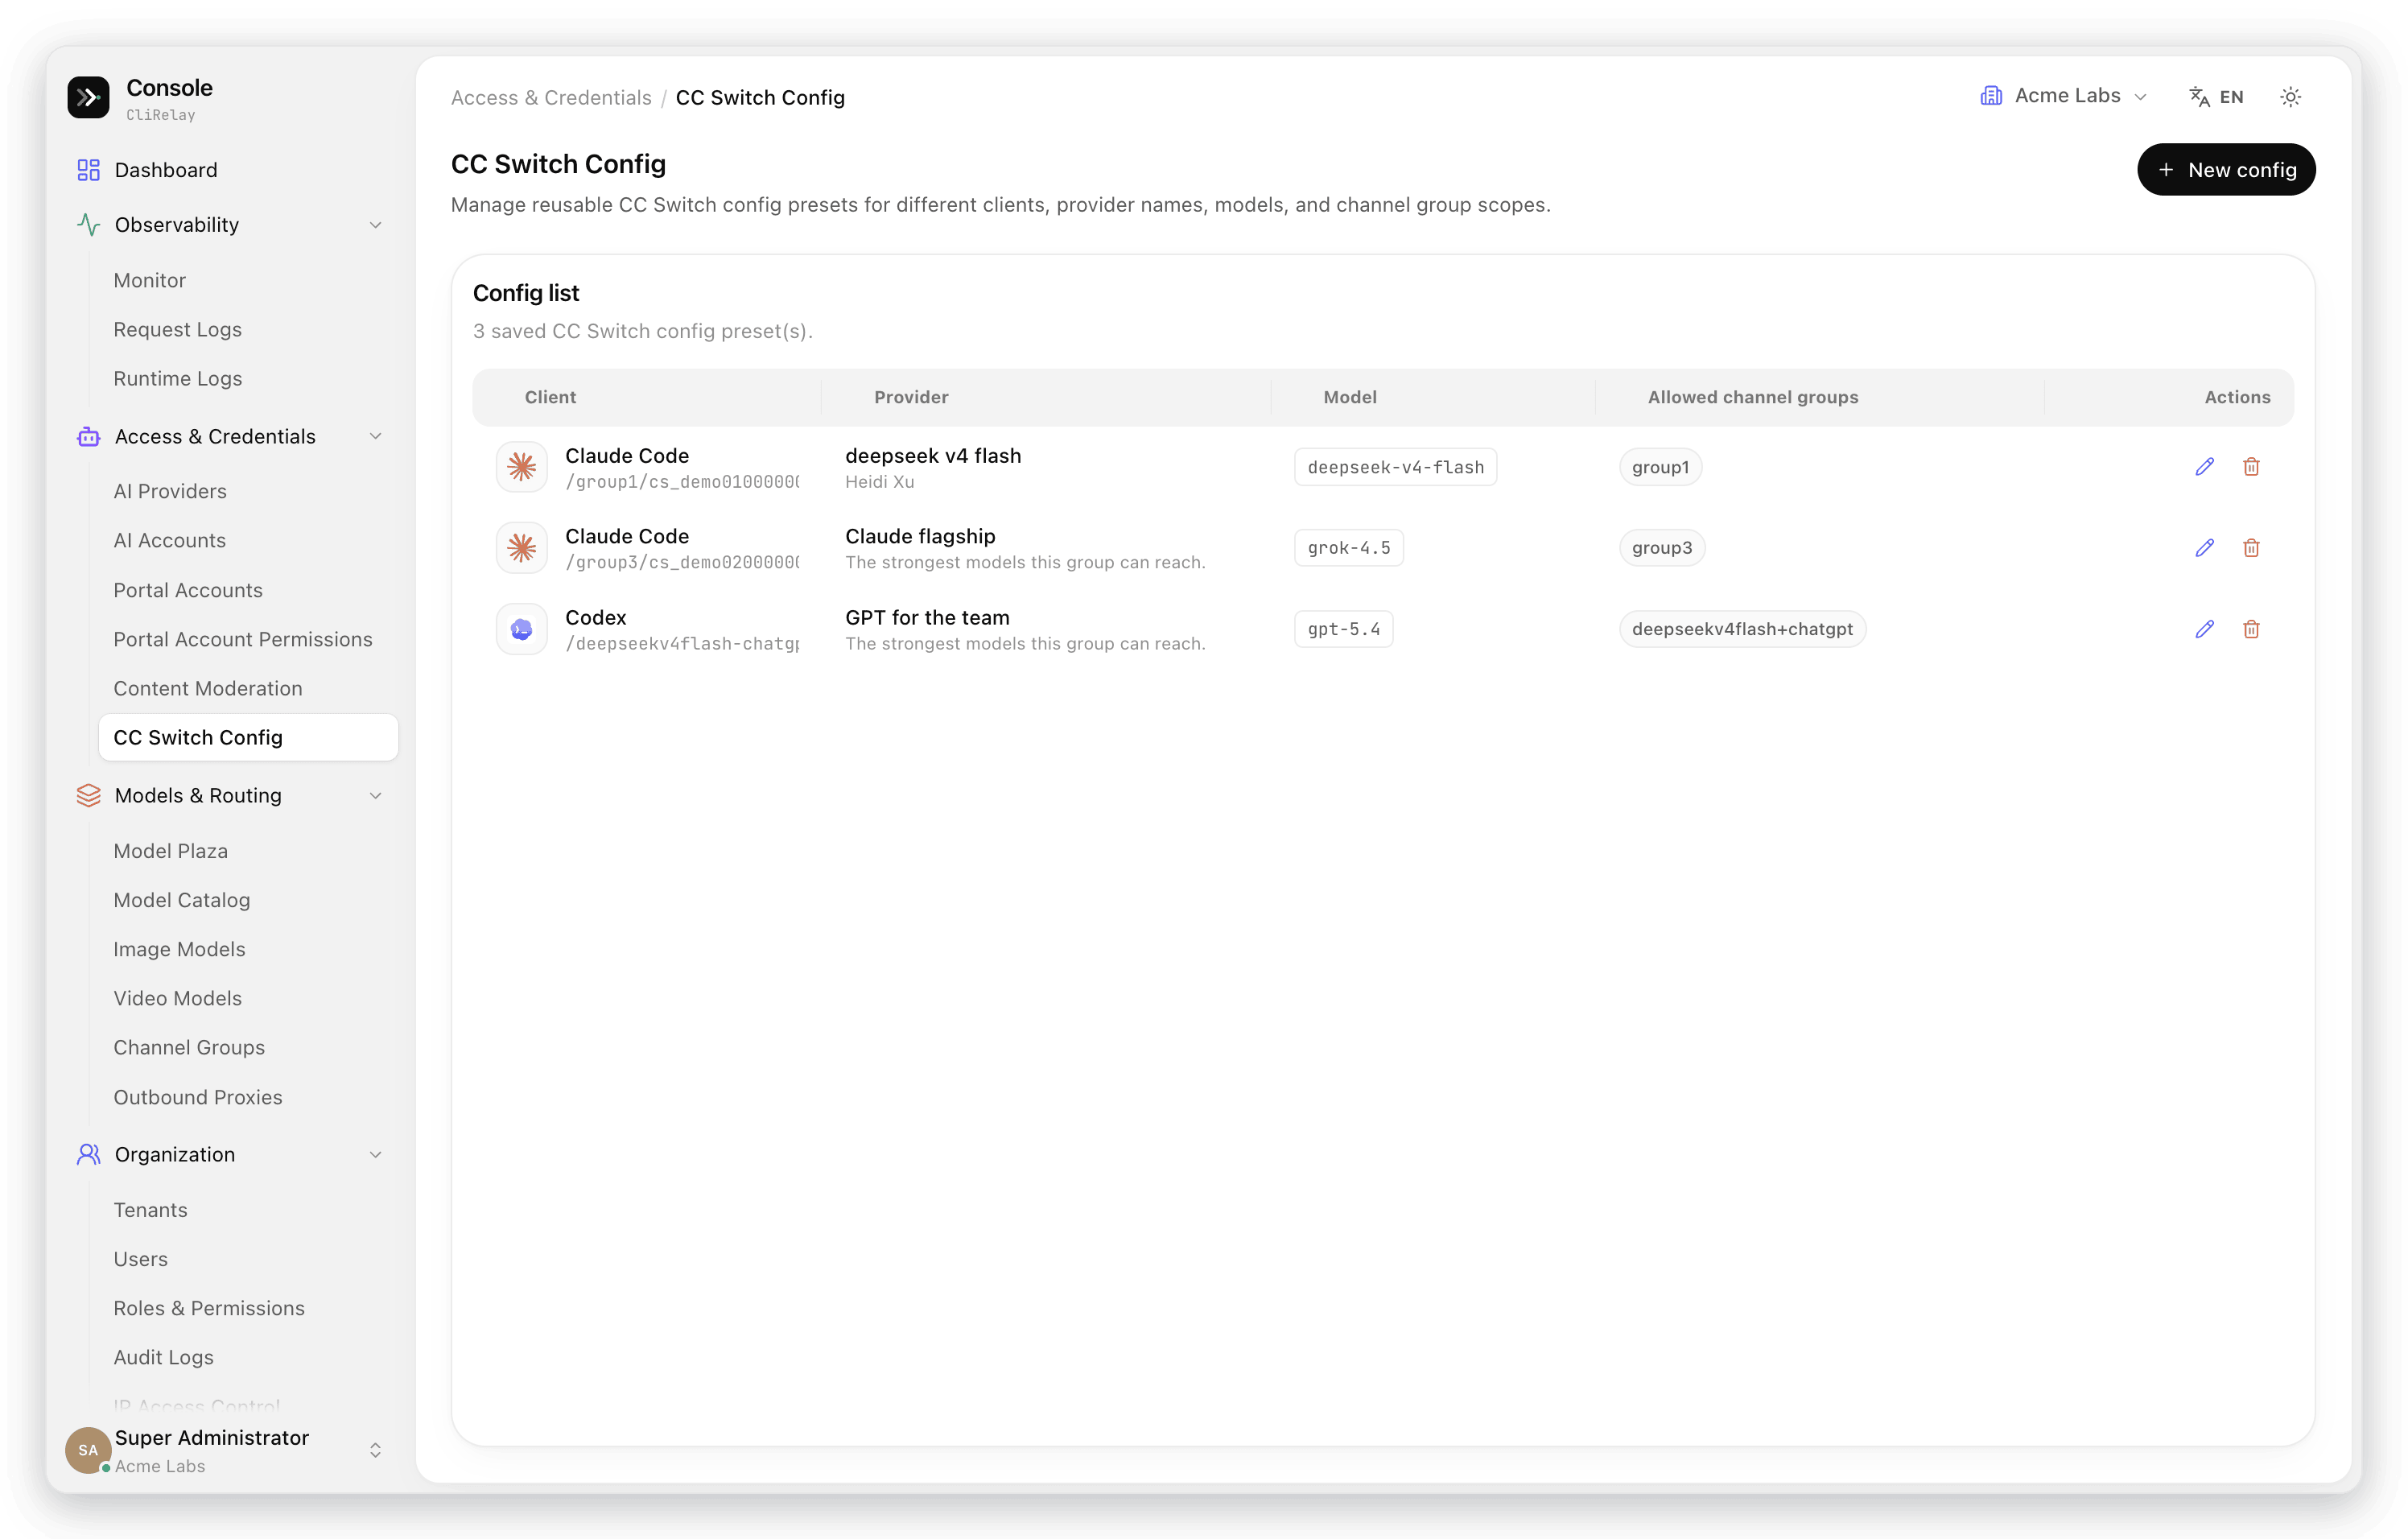Collapse the Observability section chevron

[376, 225]
